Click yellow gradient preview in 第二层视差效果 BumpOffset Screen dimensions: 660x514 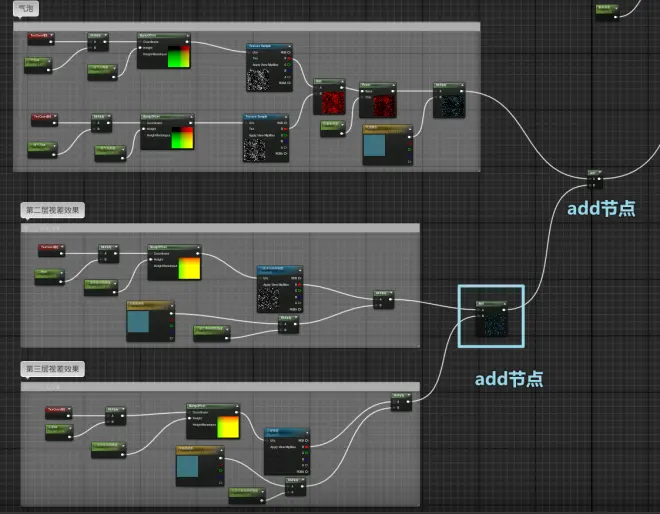click(189, 269)
